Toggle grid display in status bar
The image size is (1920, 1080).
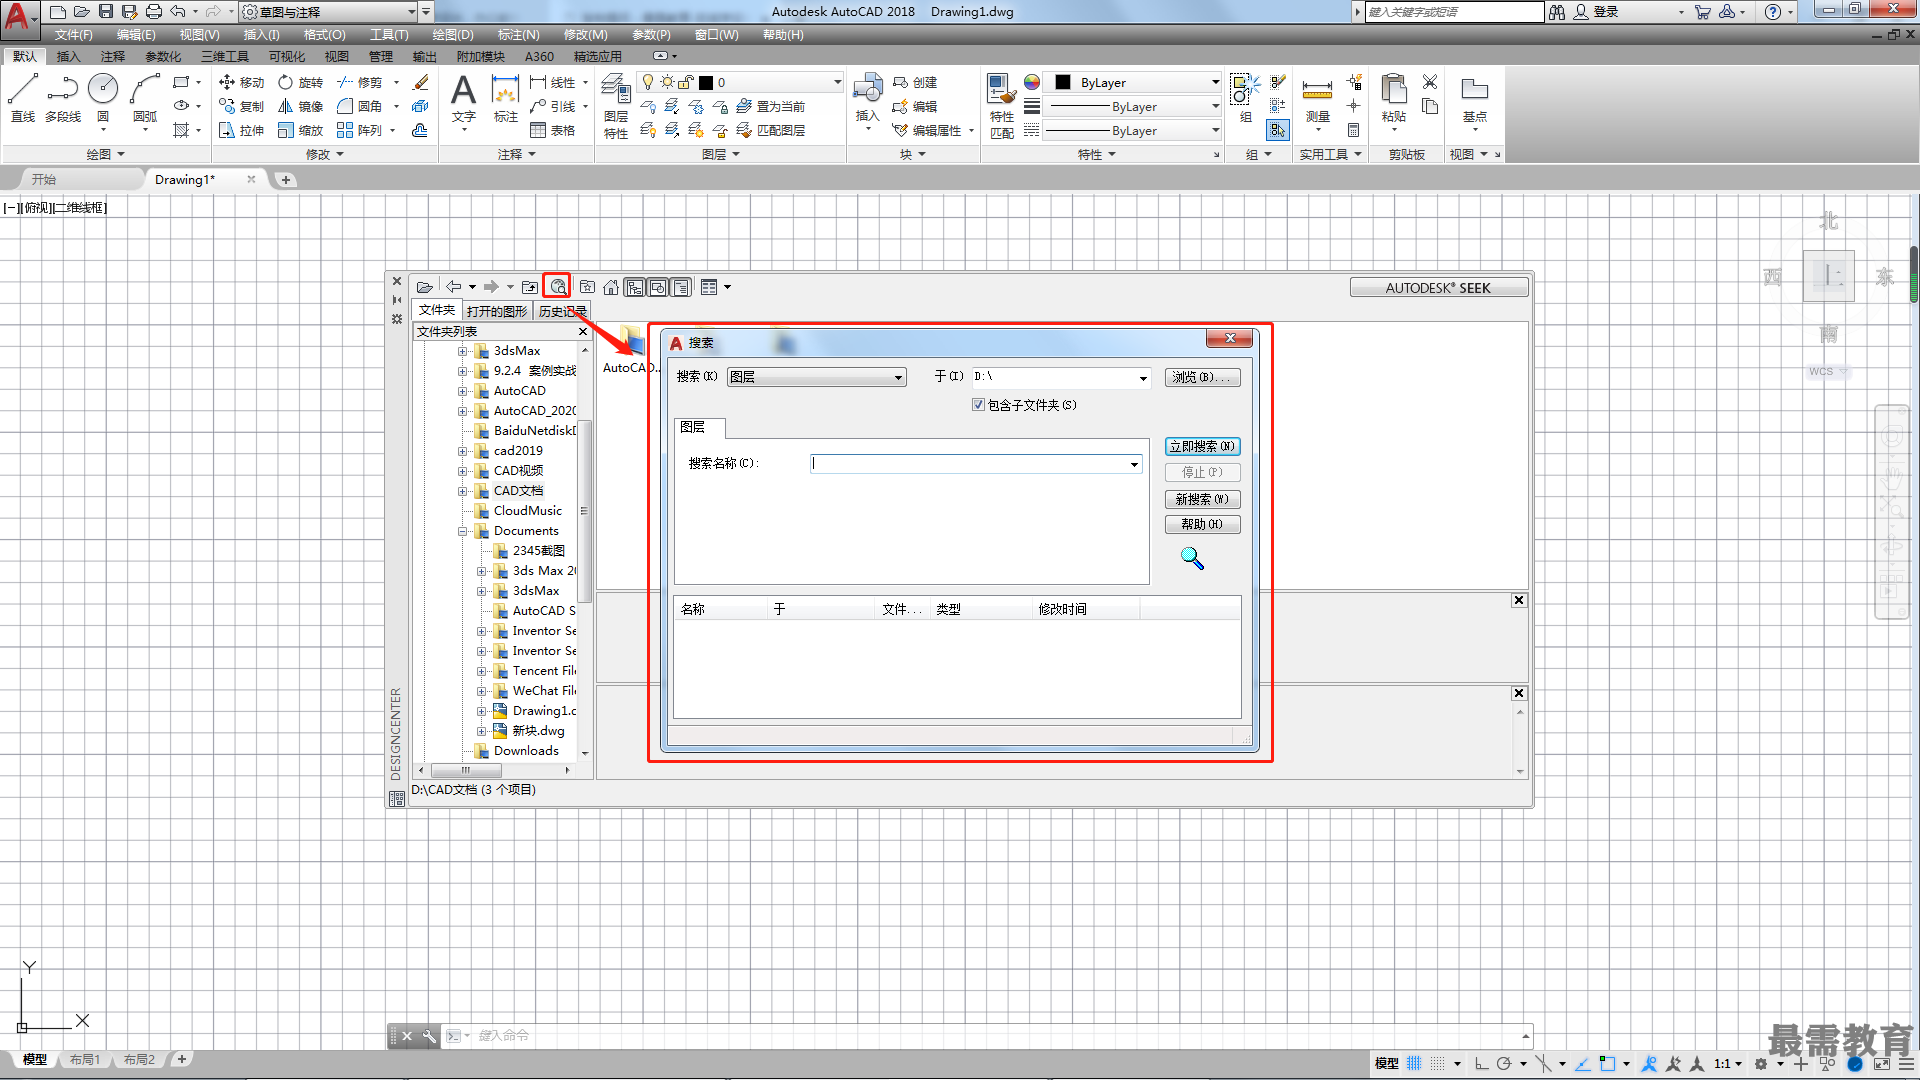[1414, 1063]
